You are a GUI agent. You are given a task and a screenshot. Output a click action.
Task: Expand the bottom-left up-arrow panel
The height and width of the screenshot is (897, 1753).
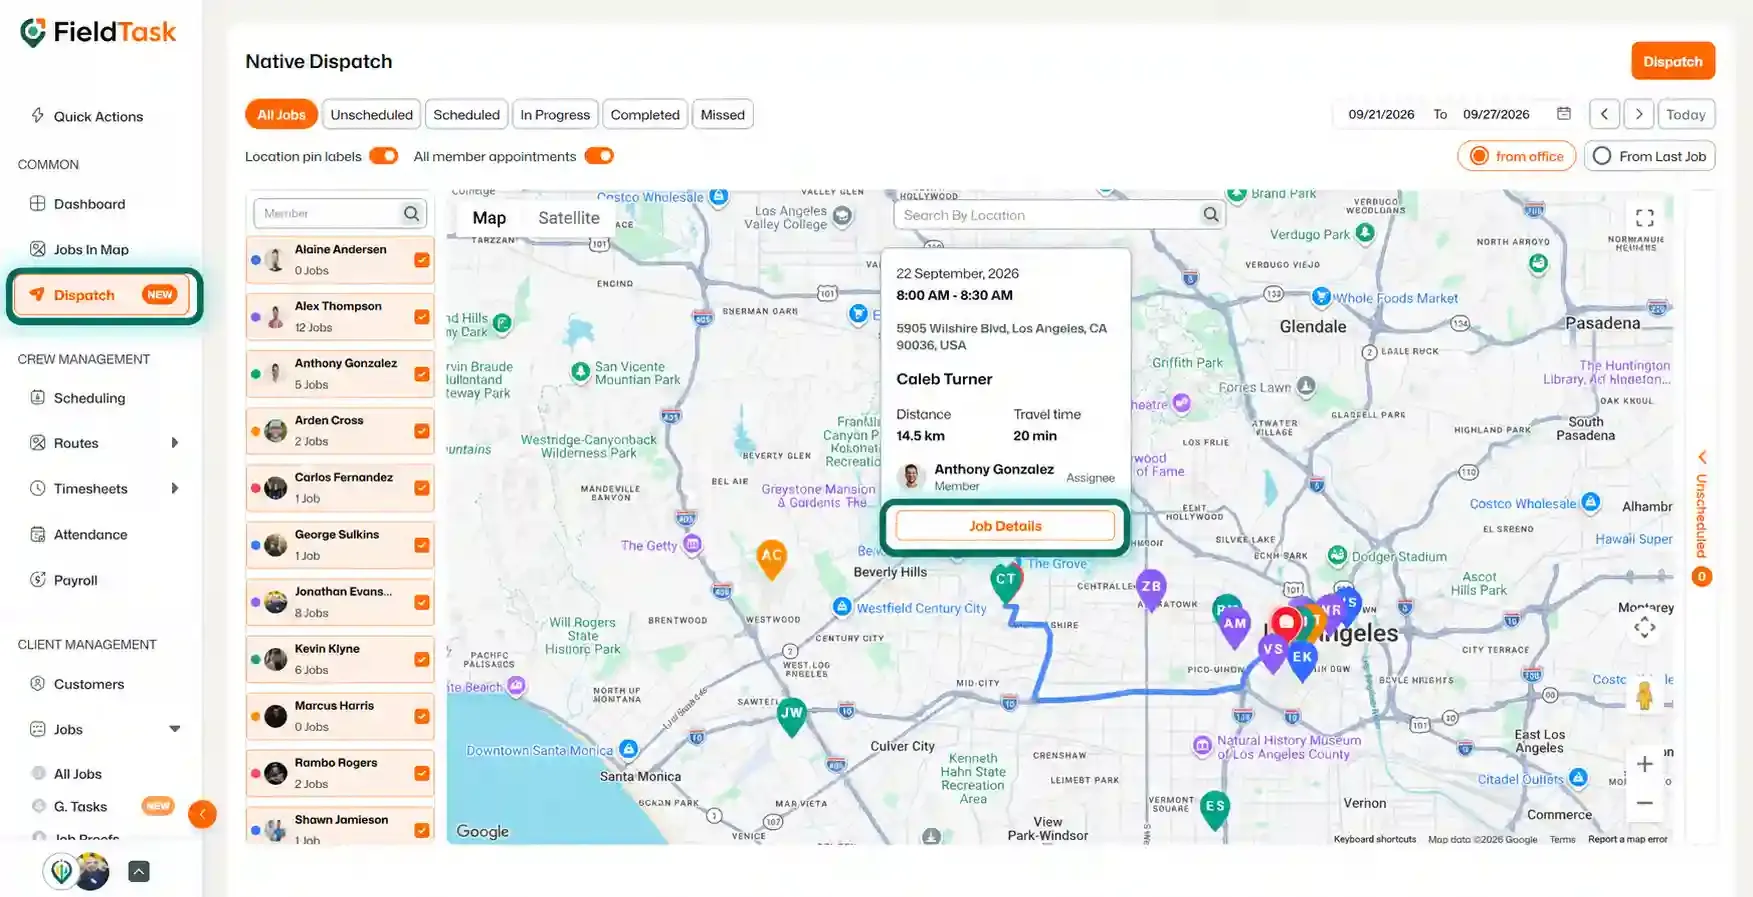tap(139, 871)
